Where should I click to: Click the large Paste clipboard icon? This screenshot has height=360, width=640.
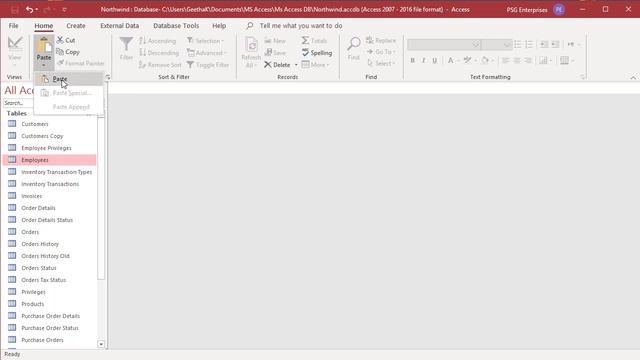[x=44, y=45]
